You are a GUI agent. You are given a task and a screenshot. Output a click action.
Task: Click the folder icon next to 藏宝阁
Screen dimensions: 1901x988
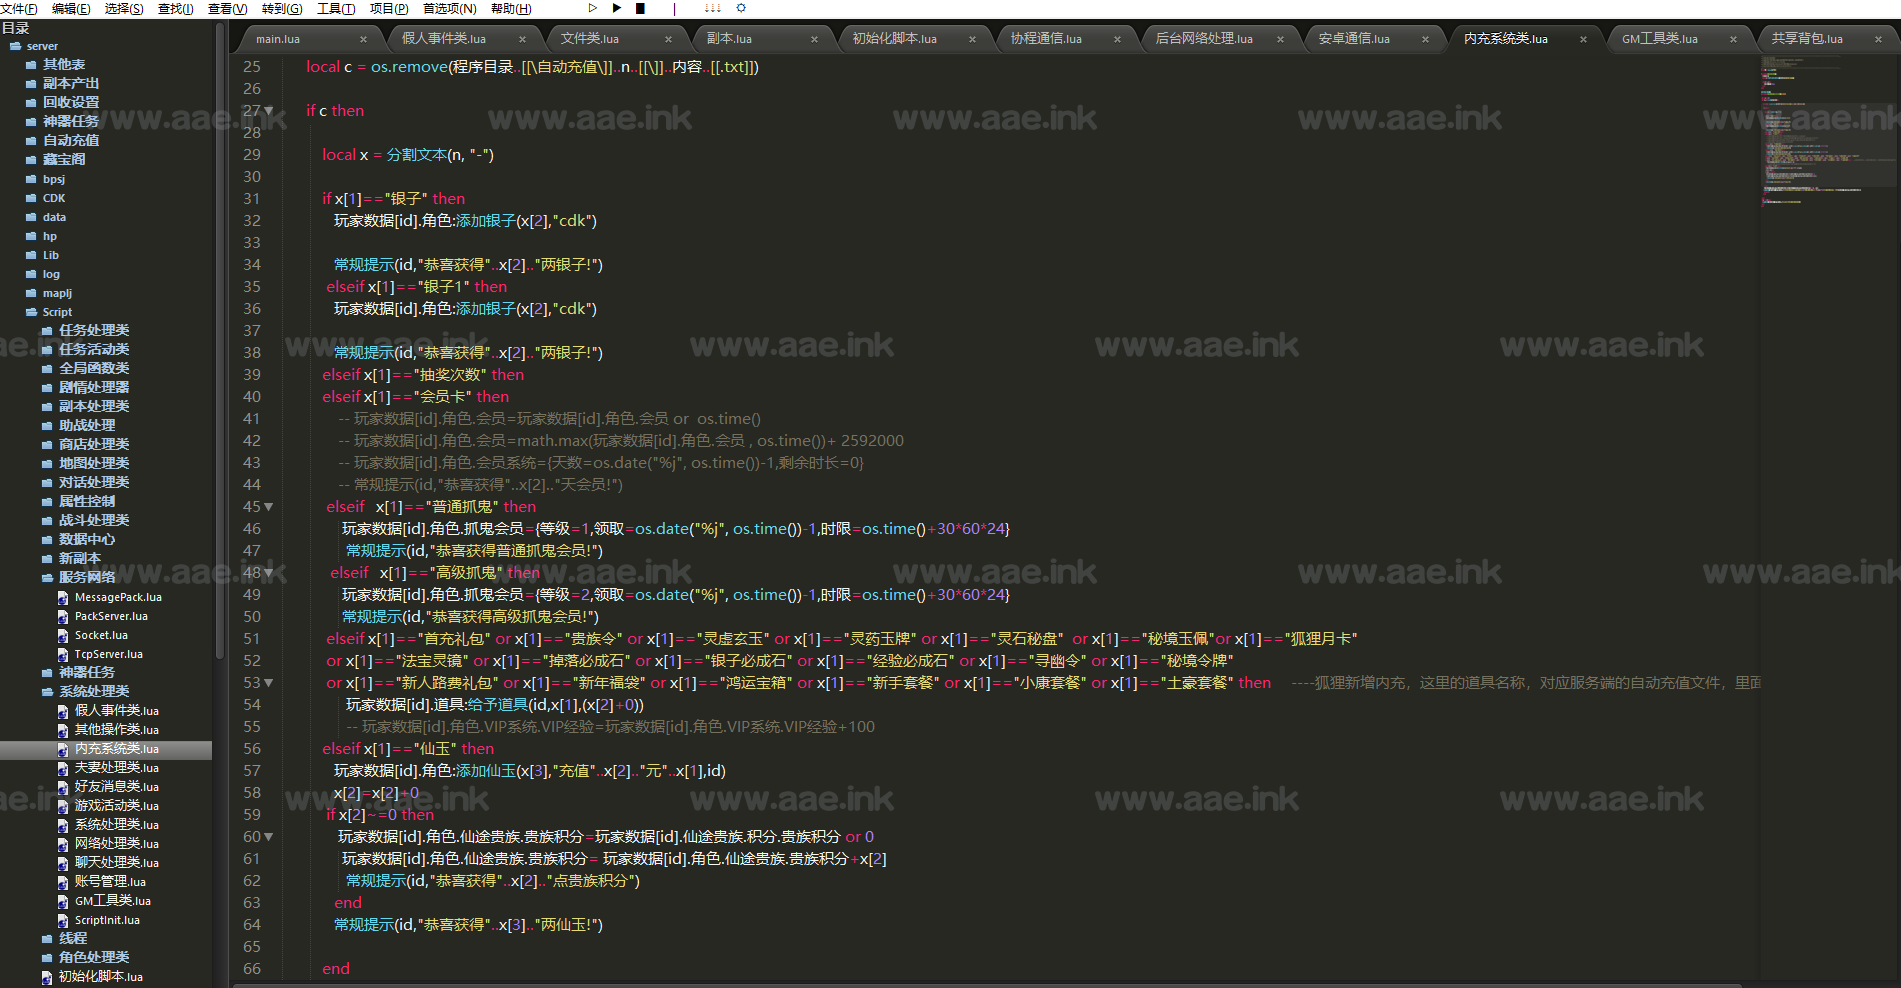coord(31,160)
